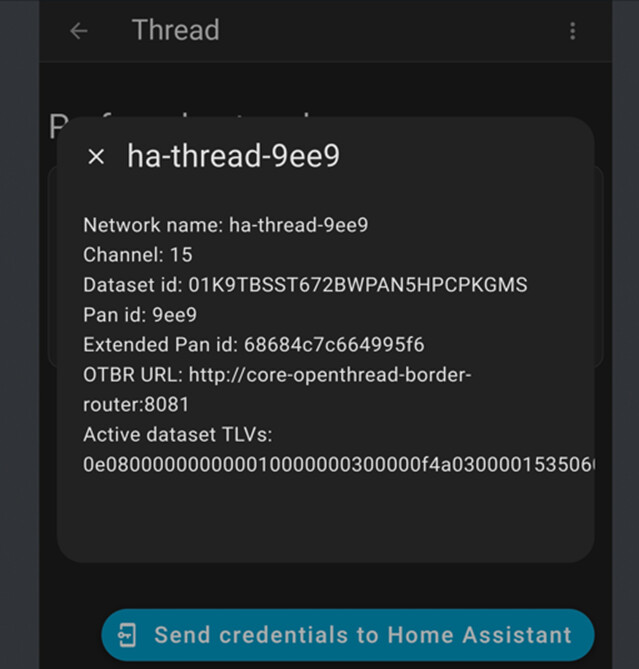The width and height of the screenshot is (639, 669).
Task: Send credentials to Home Assistant
Action: 362,636
